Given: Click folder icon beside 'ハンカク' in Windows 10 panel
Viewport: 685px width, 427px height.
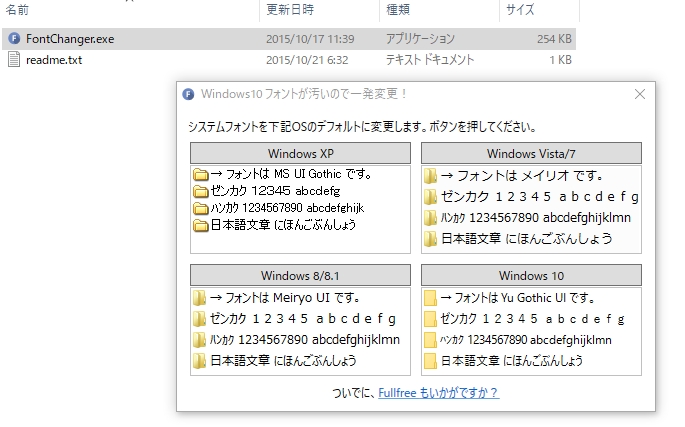Looking at the screenshot, I should 430,340.
